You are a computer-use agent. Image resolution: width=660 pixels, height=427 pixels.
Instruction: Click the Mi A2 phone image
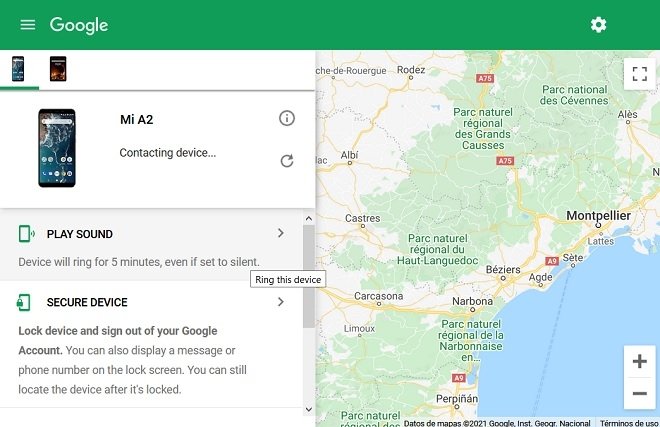57,148
